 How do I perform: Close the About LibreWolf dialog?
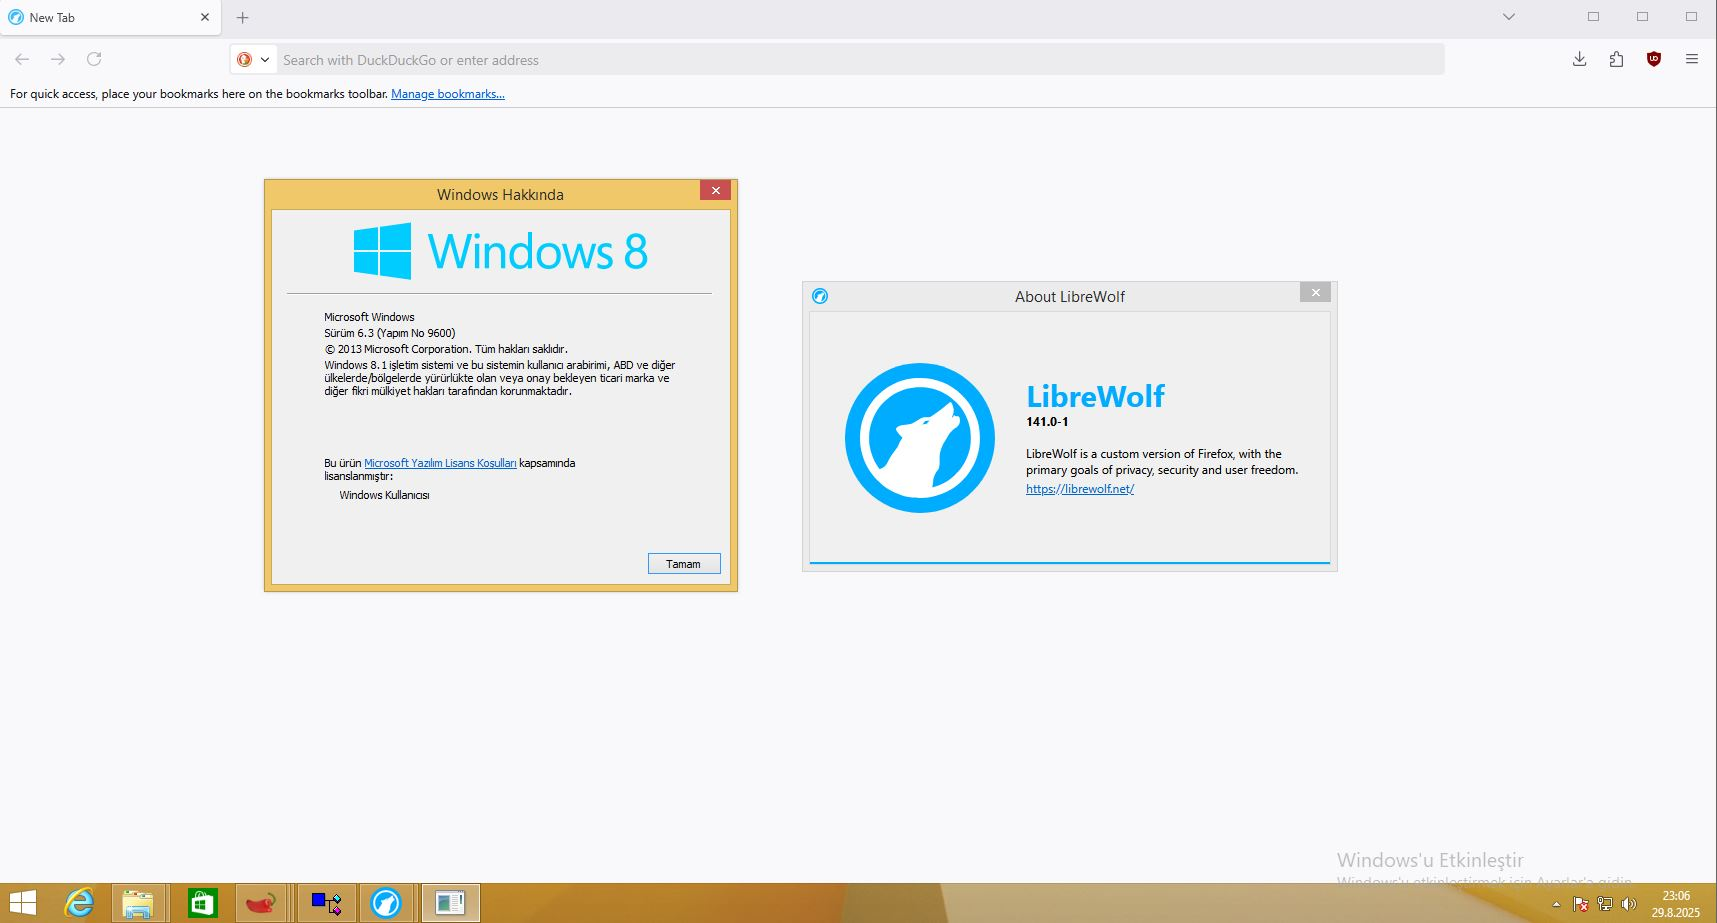pos(1316,292)
